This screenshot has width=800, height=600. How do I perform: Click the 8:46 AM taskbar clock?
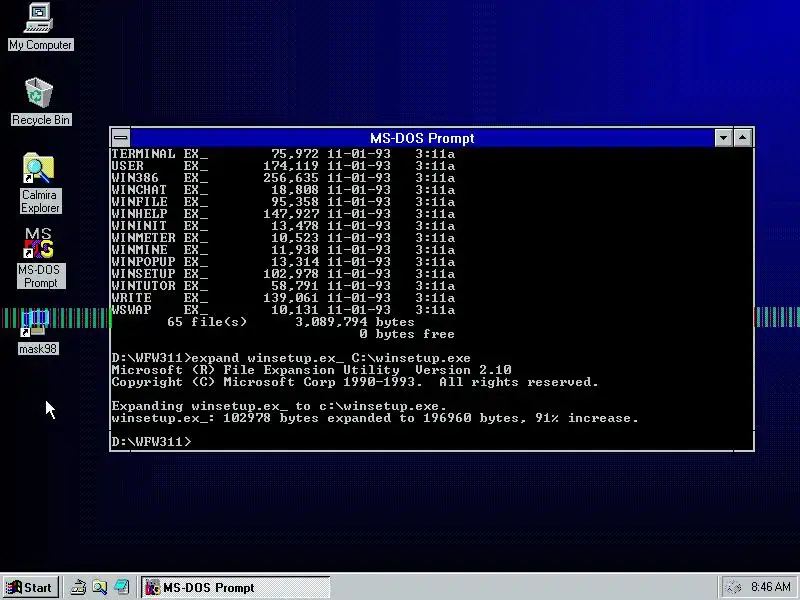(770, 587)
